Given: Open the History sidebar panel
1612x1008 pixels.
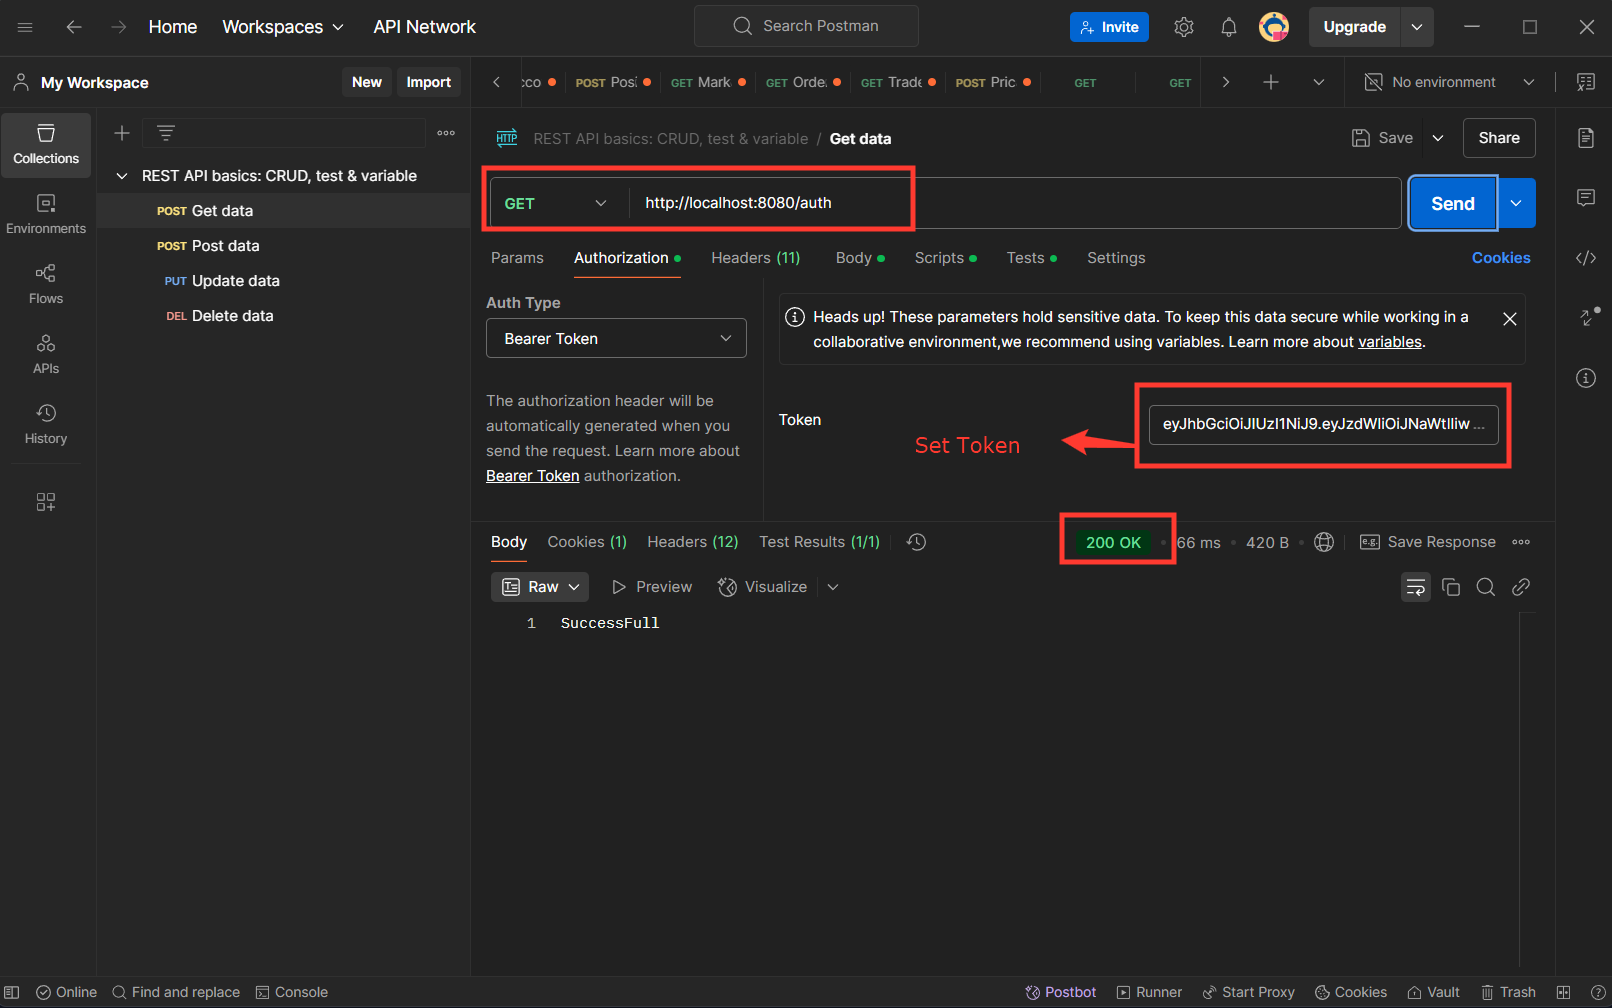Looking at the screenshot, I should pos(46,425).
